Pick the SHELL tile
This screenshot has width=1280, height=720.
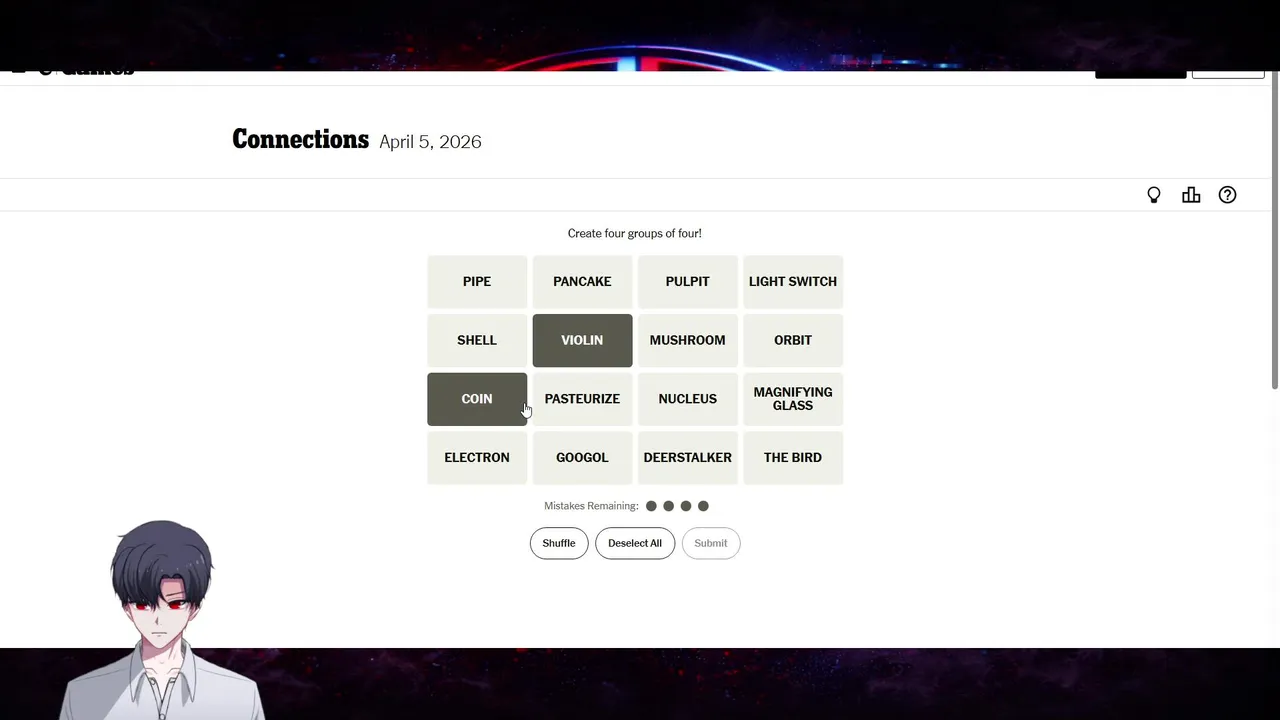coord(477,340)
